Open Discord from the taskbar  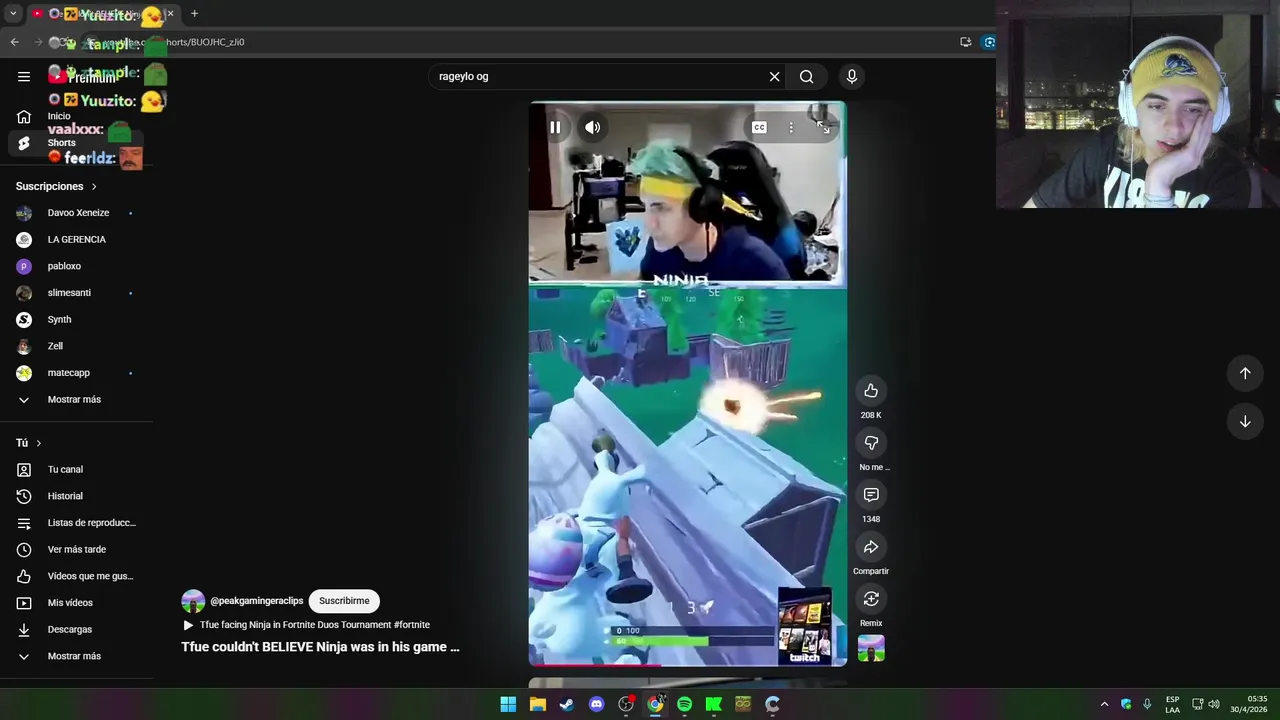tap(597, 704)
